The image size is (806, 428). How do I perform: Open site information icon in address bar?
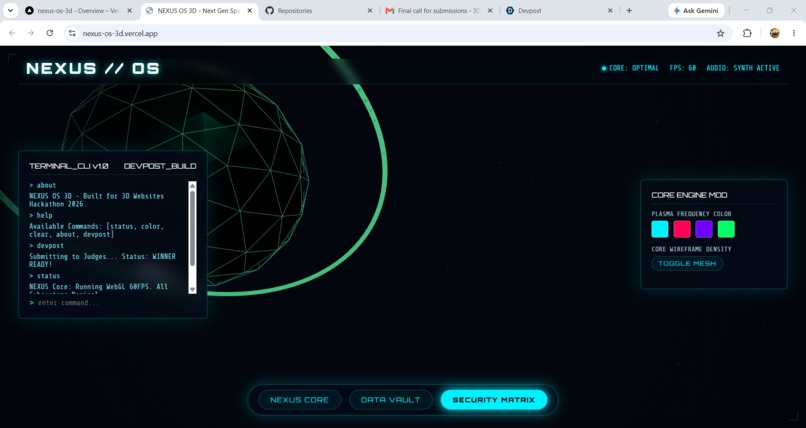72,33
